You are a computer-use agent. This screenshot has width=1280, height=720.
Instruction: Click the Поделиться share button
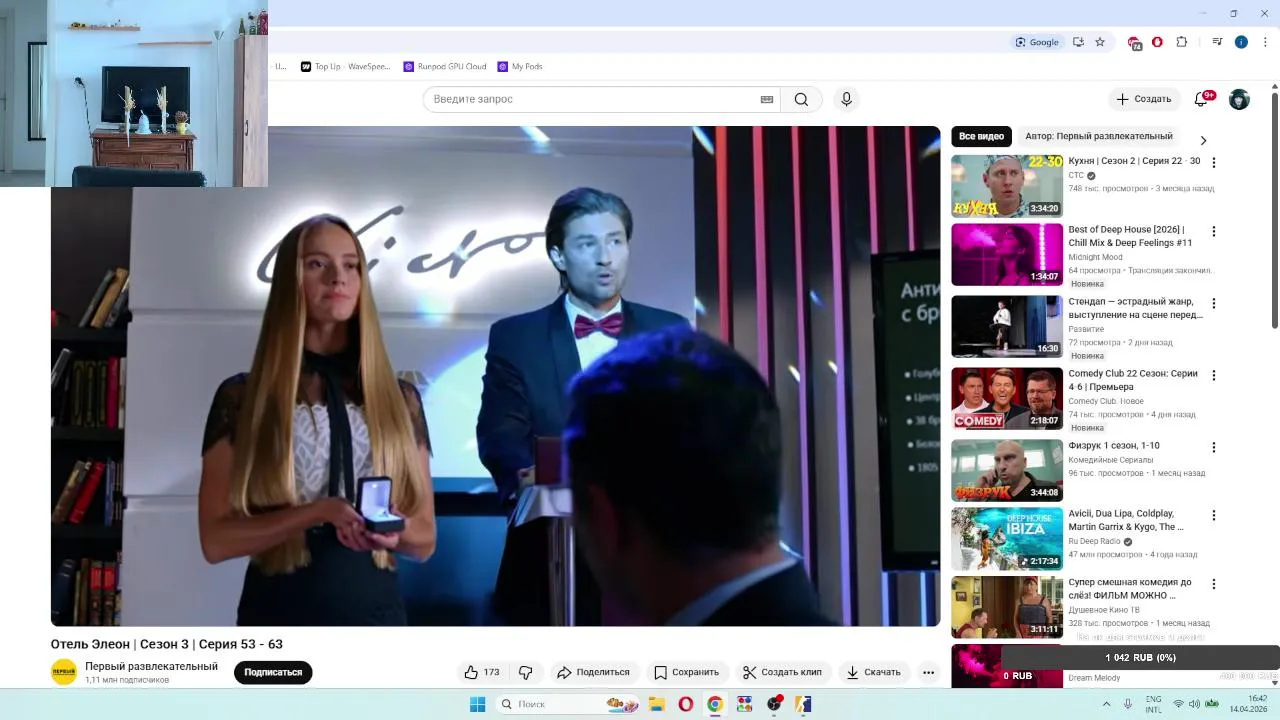594,672
